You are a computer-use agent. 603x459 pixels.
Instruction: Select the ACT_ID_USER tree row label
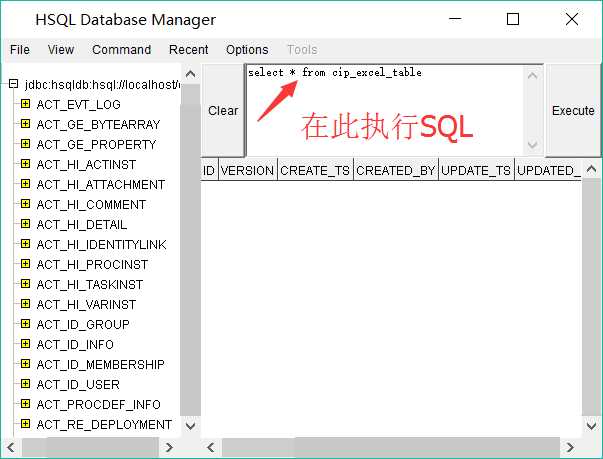[78, 384]
